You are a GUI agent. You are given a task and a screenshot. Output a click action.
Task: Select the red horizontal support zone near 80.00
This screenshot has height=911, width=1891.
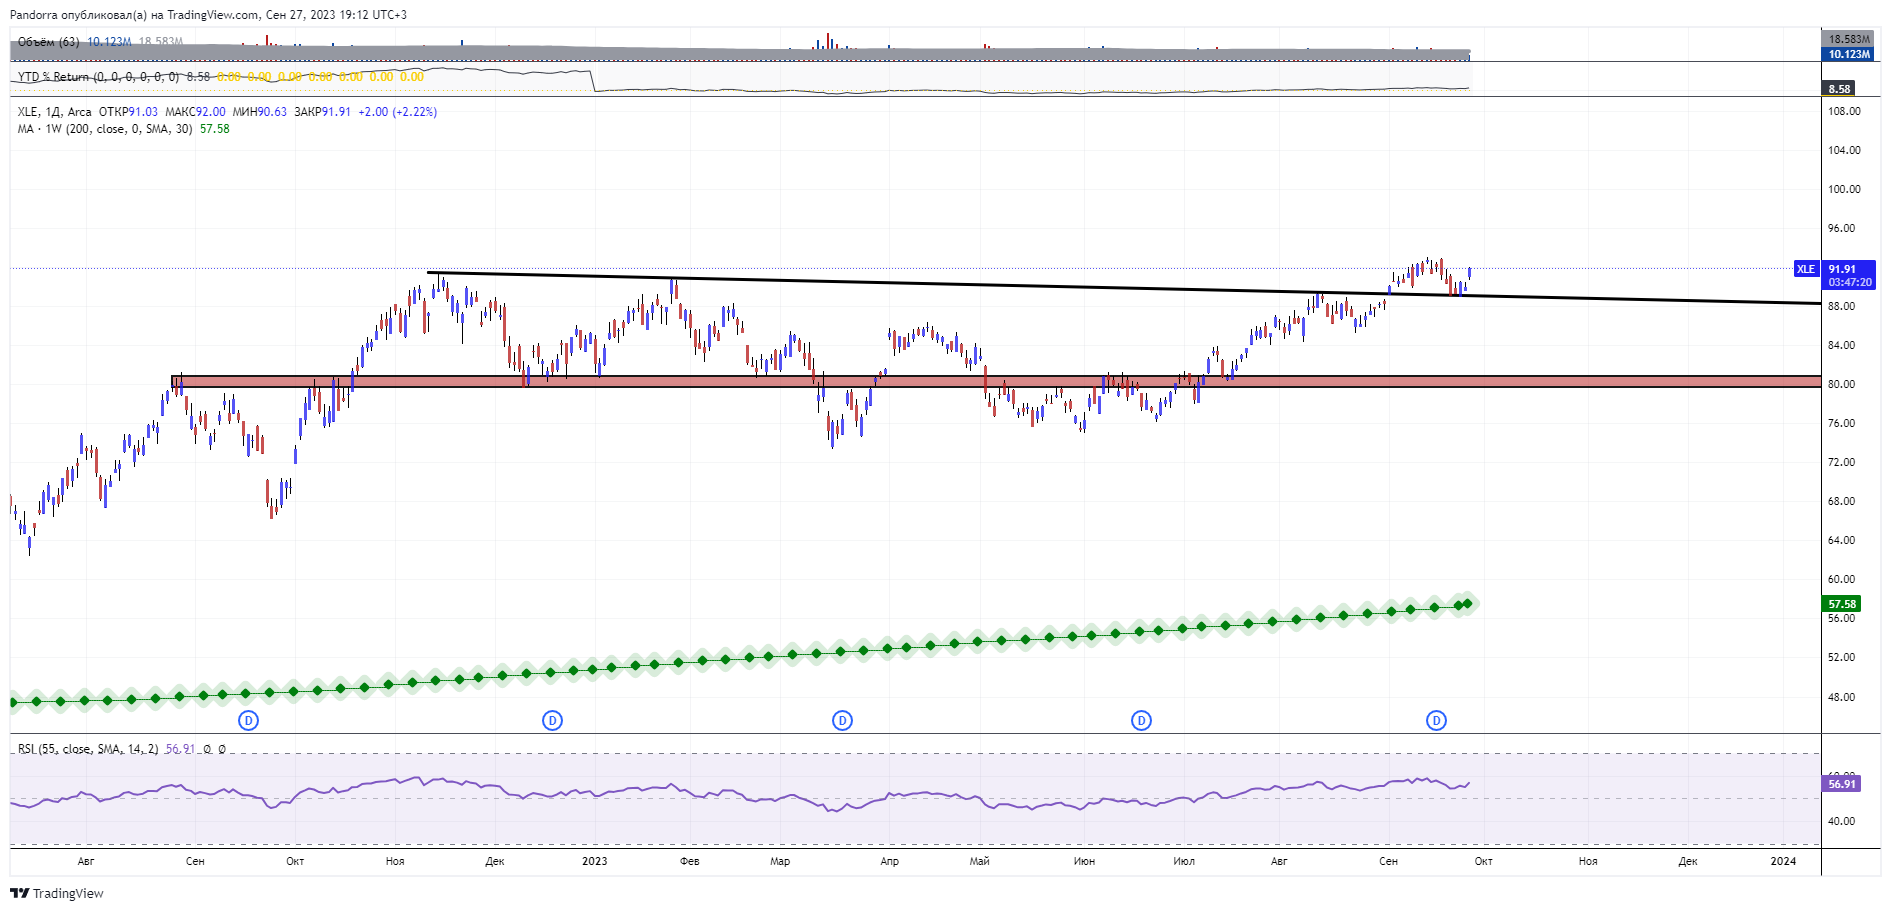coord(996,381)
